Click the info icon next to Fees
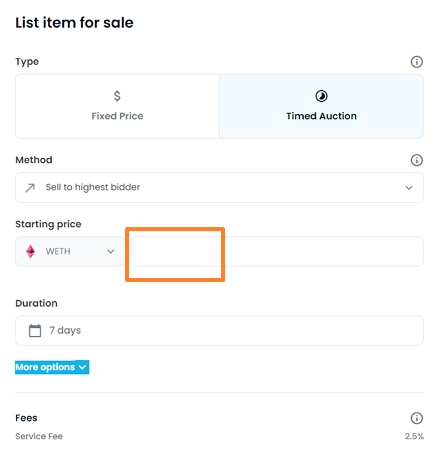 416,418
